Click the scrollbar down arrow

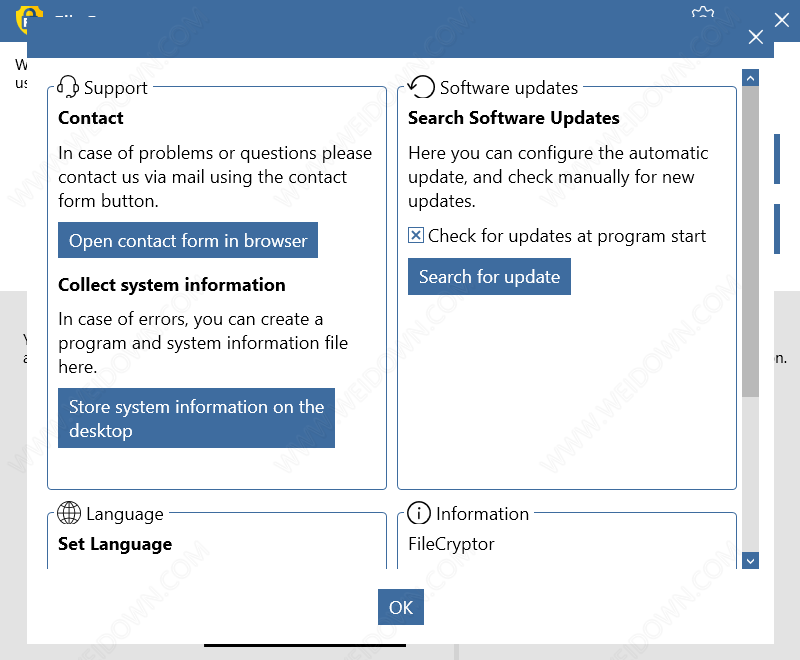coord(750,561)
